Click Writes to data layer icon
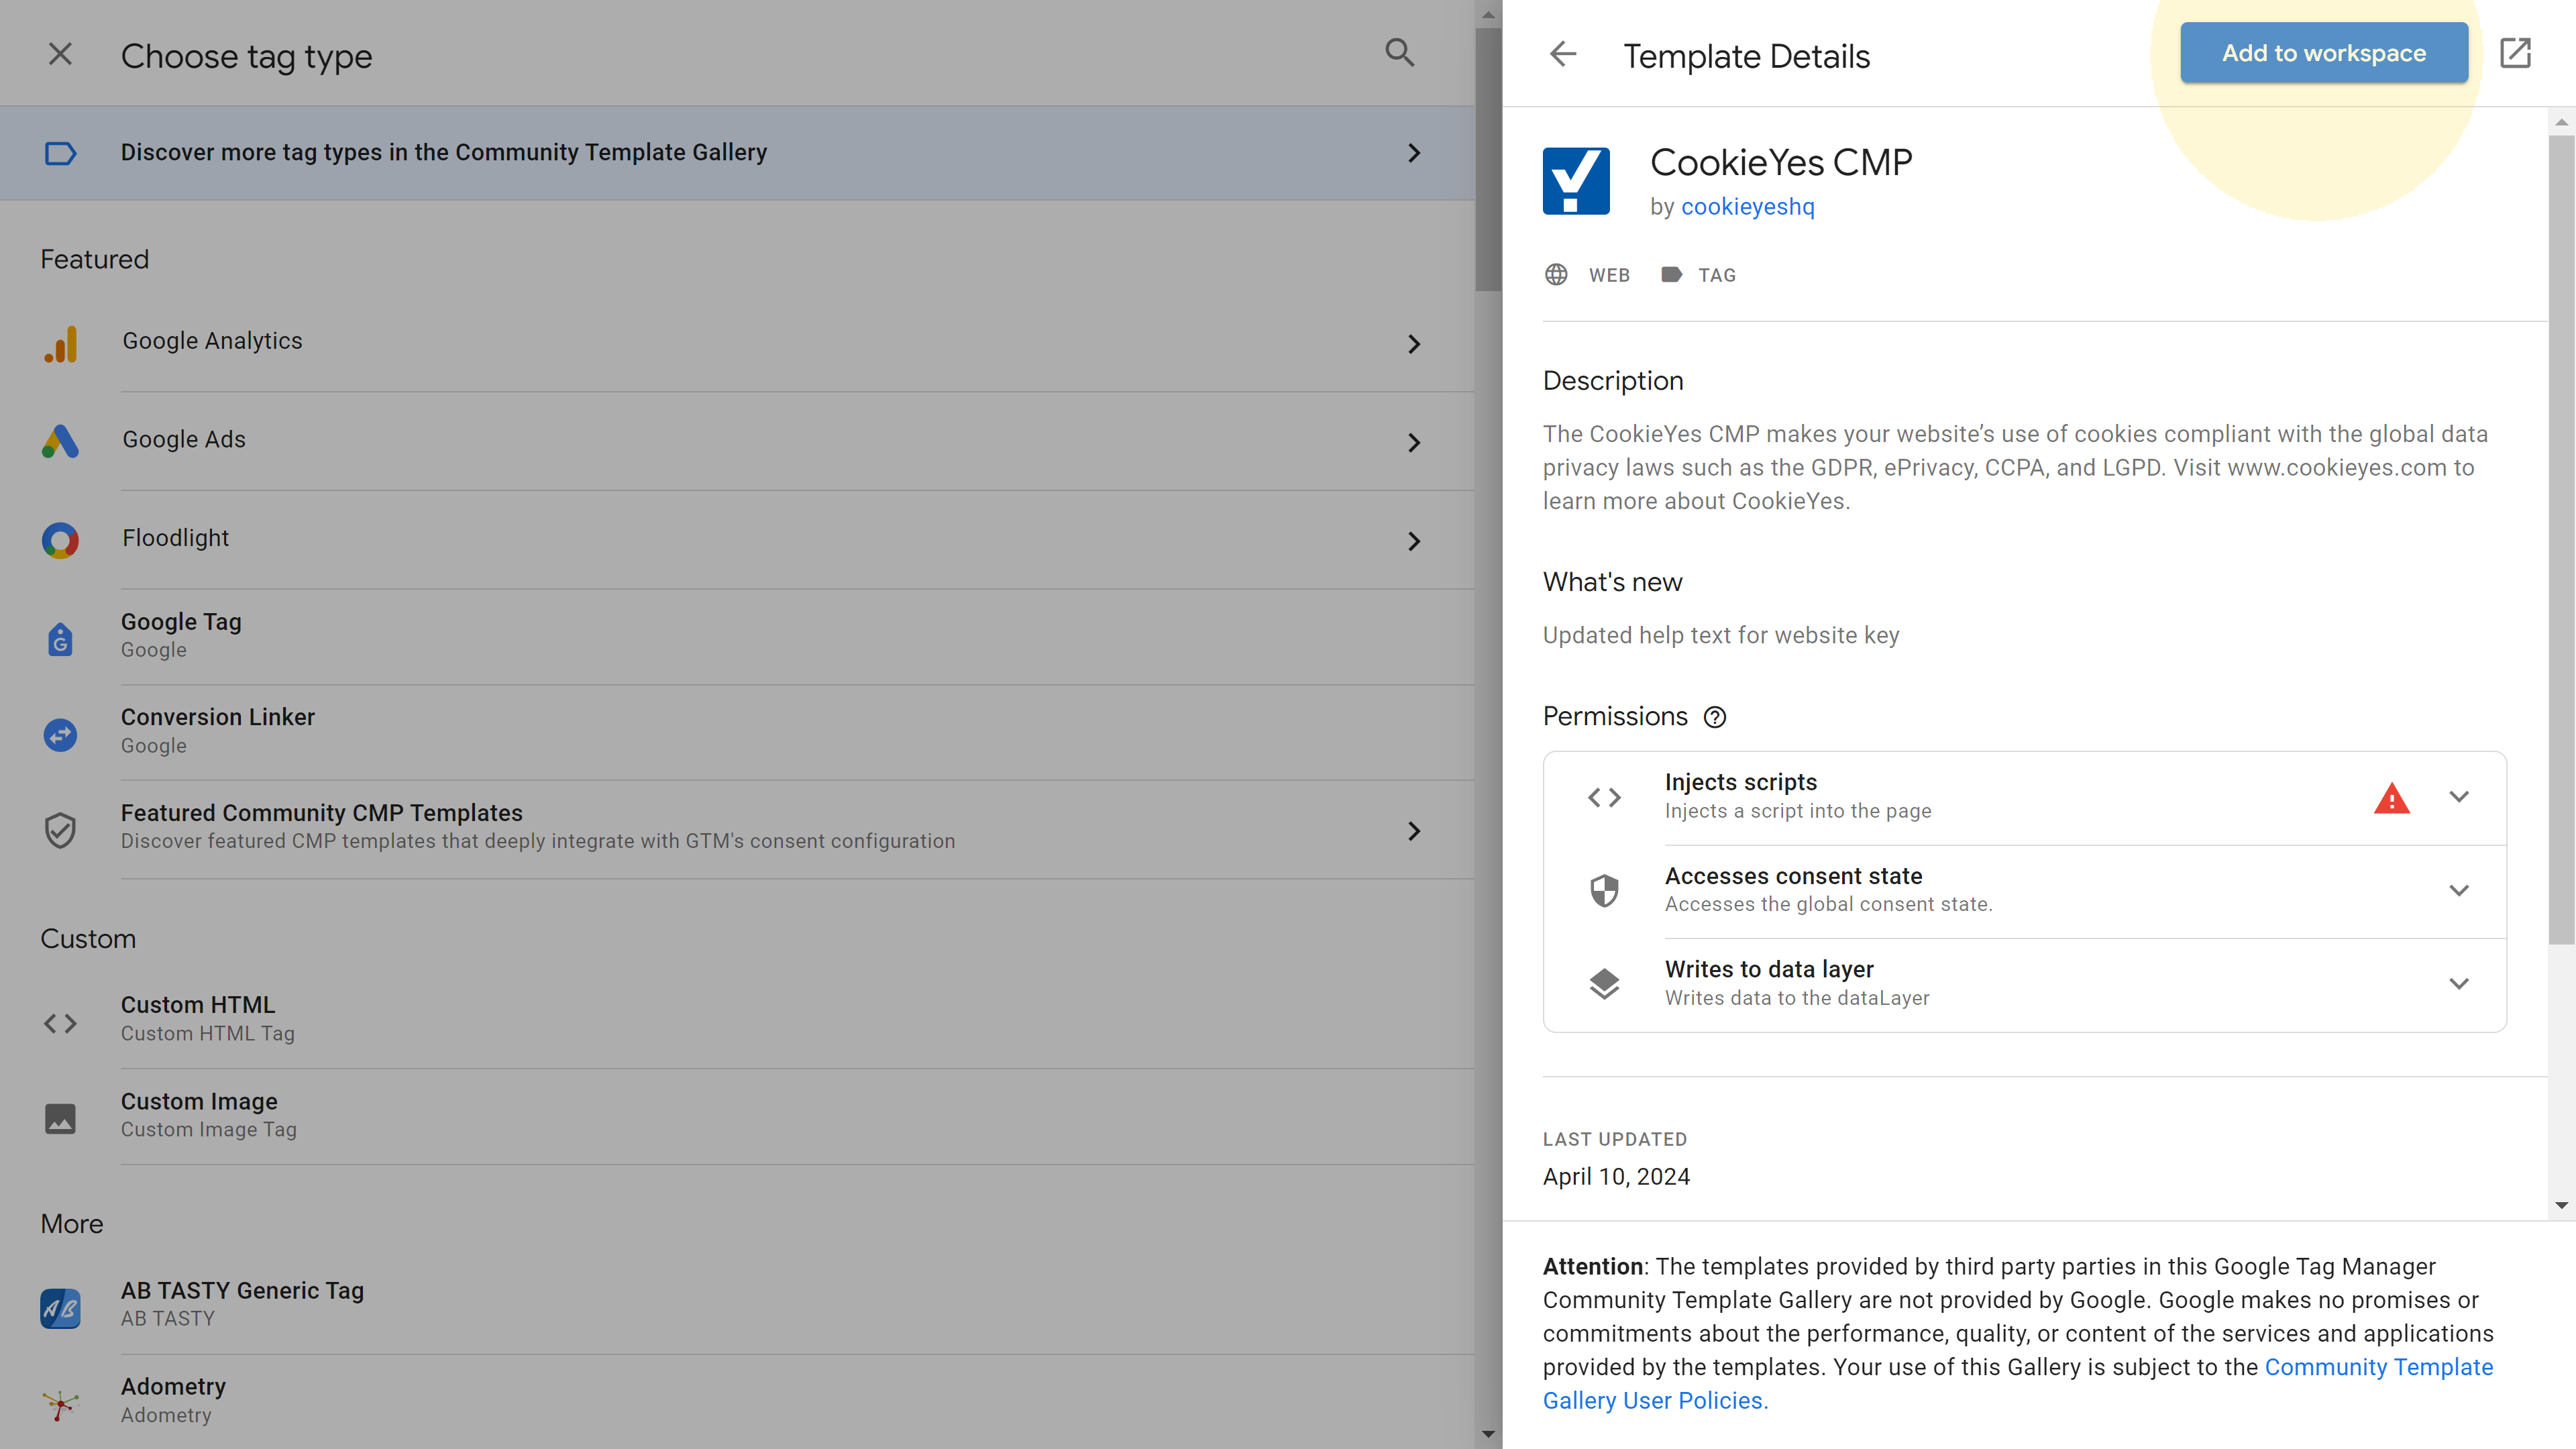The height and width of the screenshot is (1449, 2576). pyautogui.click(x=1604, y=984)
